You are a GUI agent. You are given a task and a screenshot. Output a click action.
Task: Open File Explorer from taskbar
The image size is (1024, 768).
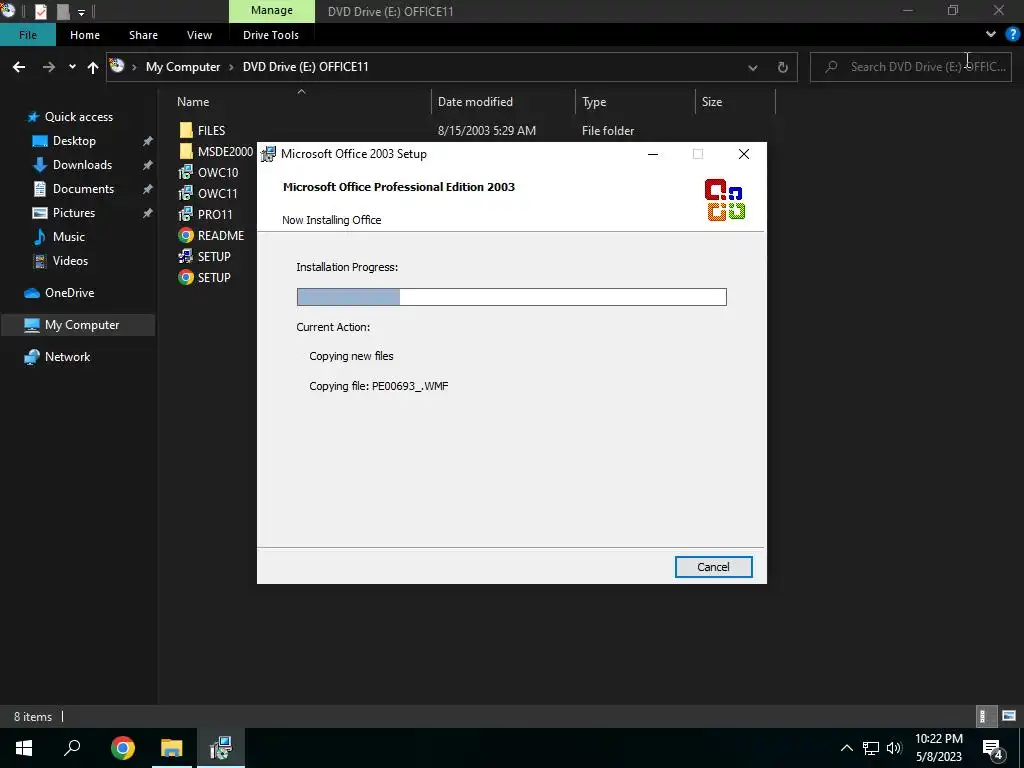coord(172,748)
